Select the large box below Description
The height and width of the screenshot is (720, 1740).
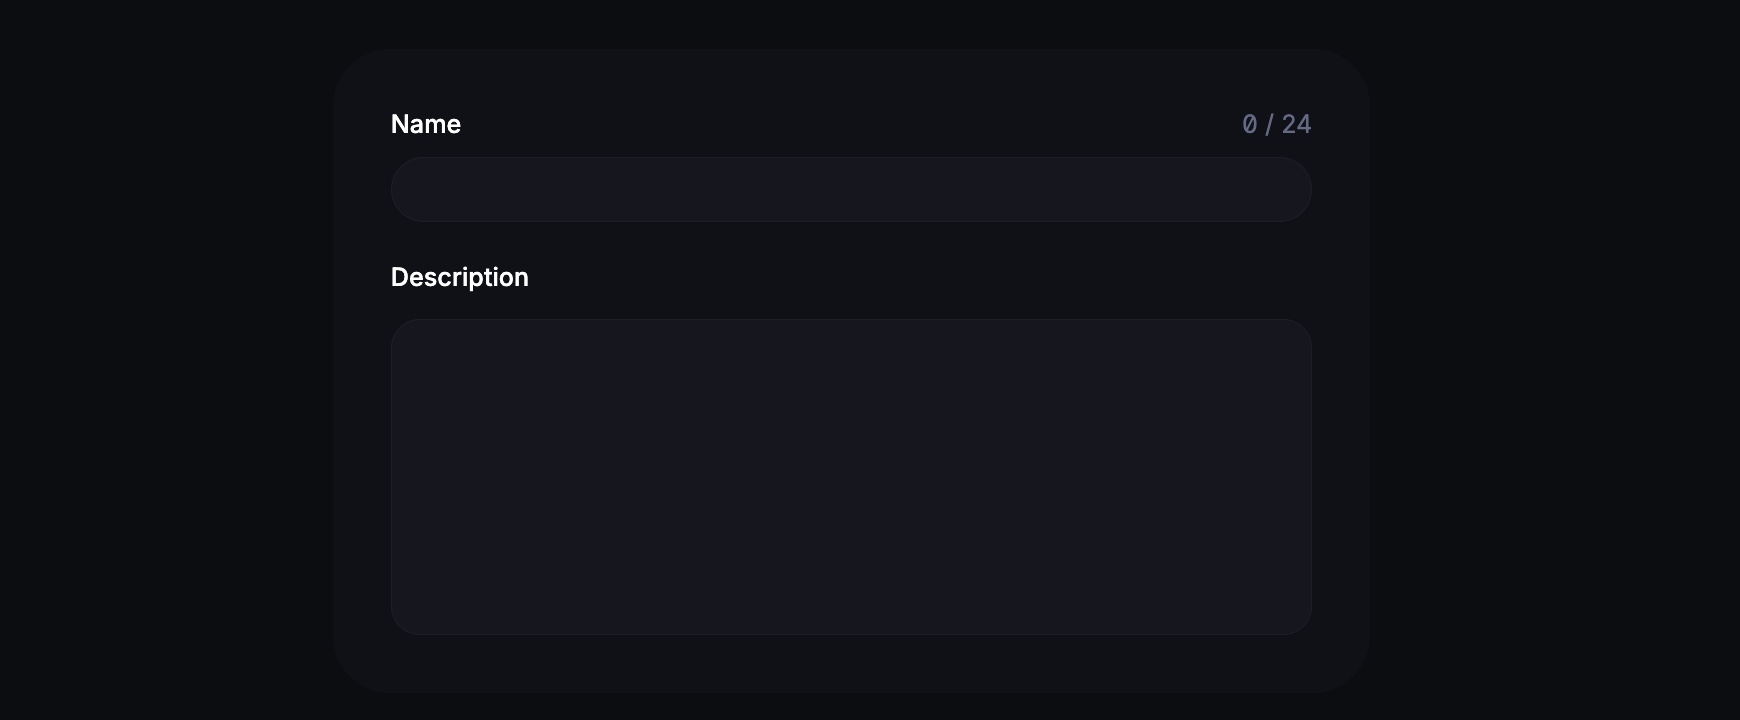pos(851,477)
